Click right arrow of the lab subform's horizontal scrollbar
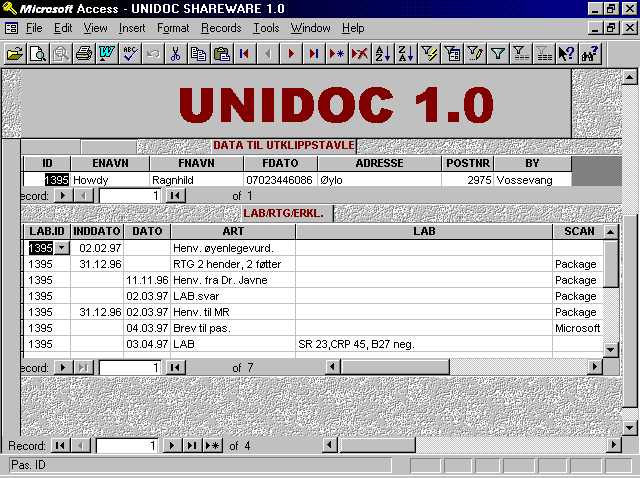Image resolution: width=640 pixels, height=478 pixels. tap(595, 367)
